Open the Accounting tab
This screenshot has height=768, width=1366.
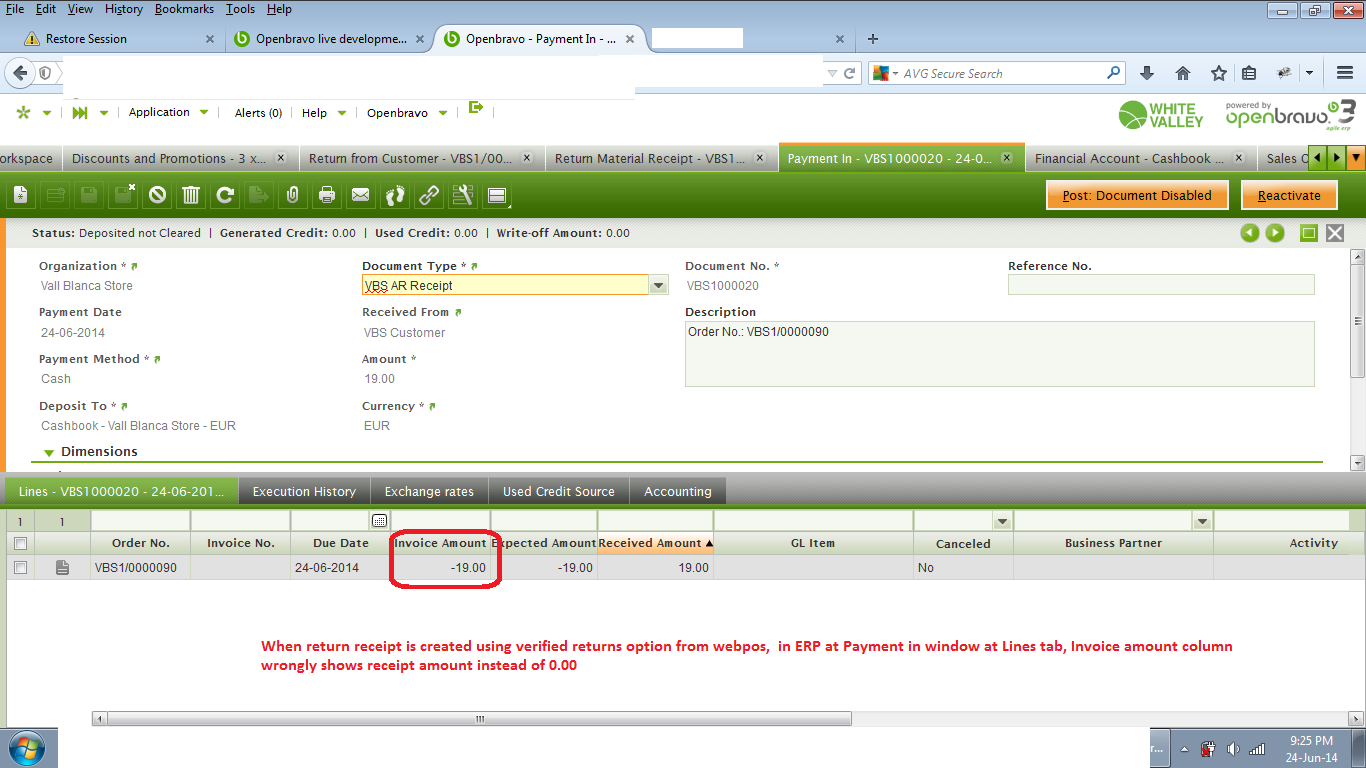tap(677, 491)
